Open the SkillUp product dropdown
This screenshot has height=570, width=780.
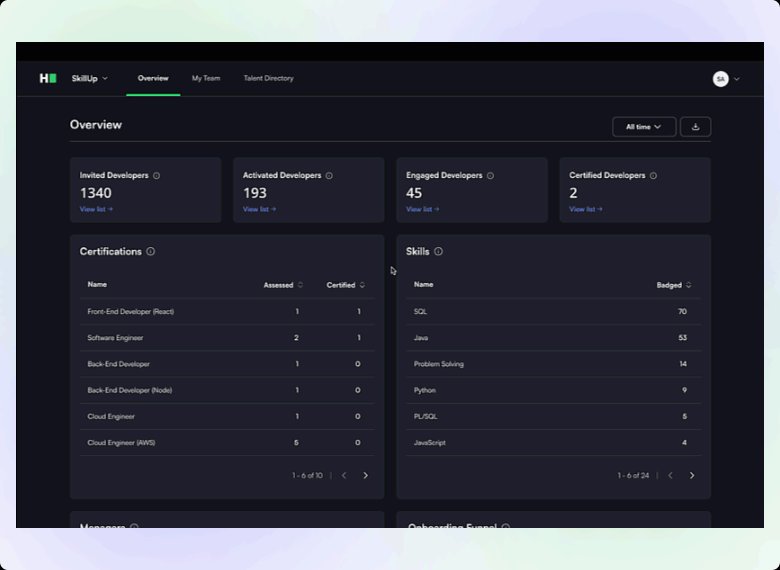click(90, 79)
